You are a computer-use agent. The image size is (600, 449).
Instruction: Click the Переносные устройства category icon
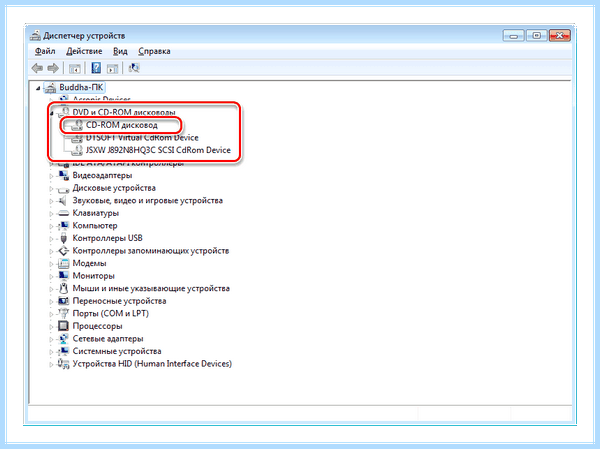[x=63, y=301]
